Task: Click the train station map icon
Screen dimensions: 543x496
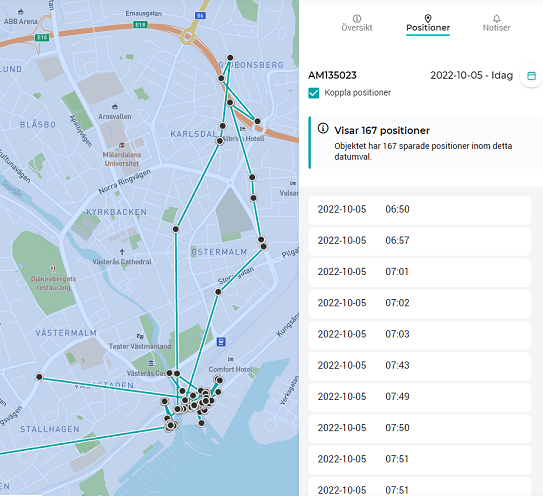Action: [221, 342]
